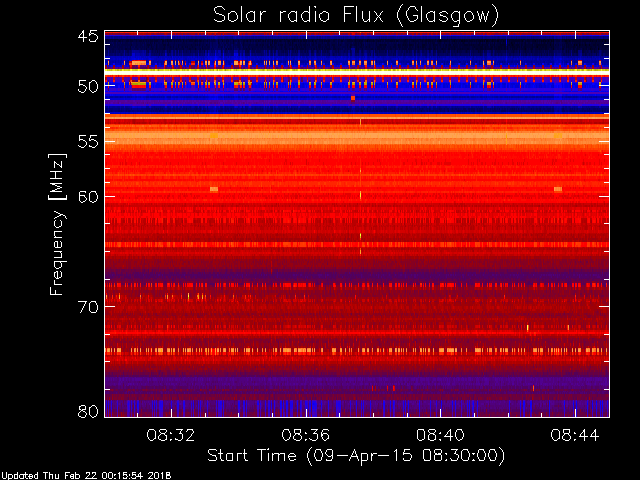Screen dimensions: 640x480
Task: Click the 08:44 time tick label
Action: (x=575, y=435)
